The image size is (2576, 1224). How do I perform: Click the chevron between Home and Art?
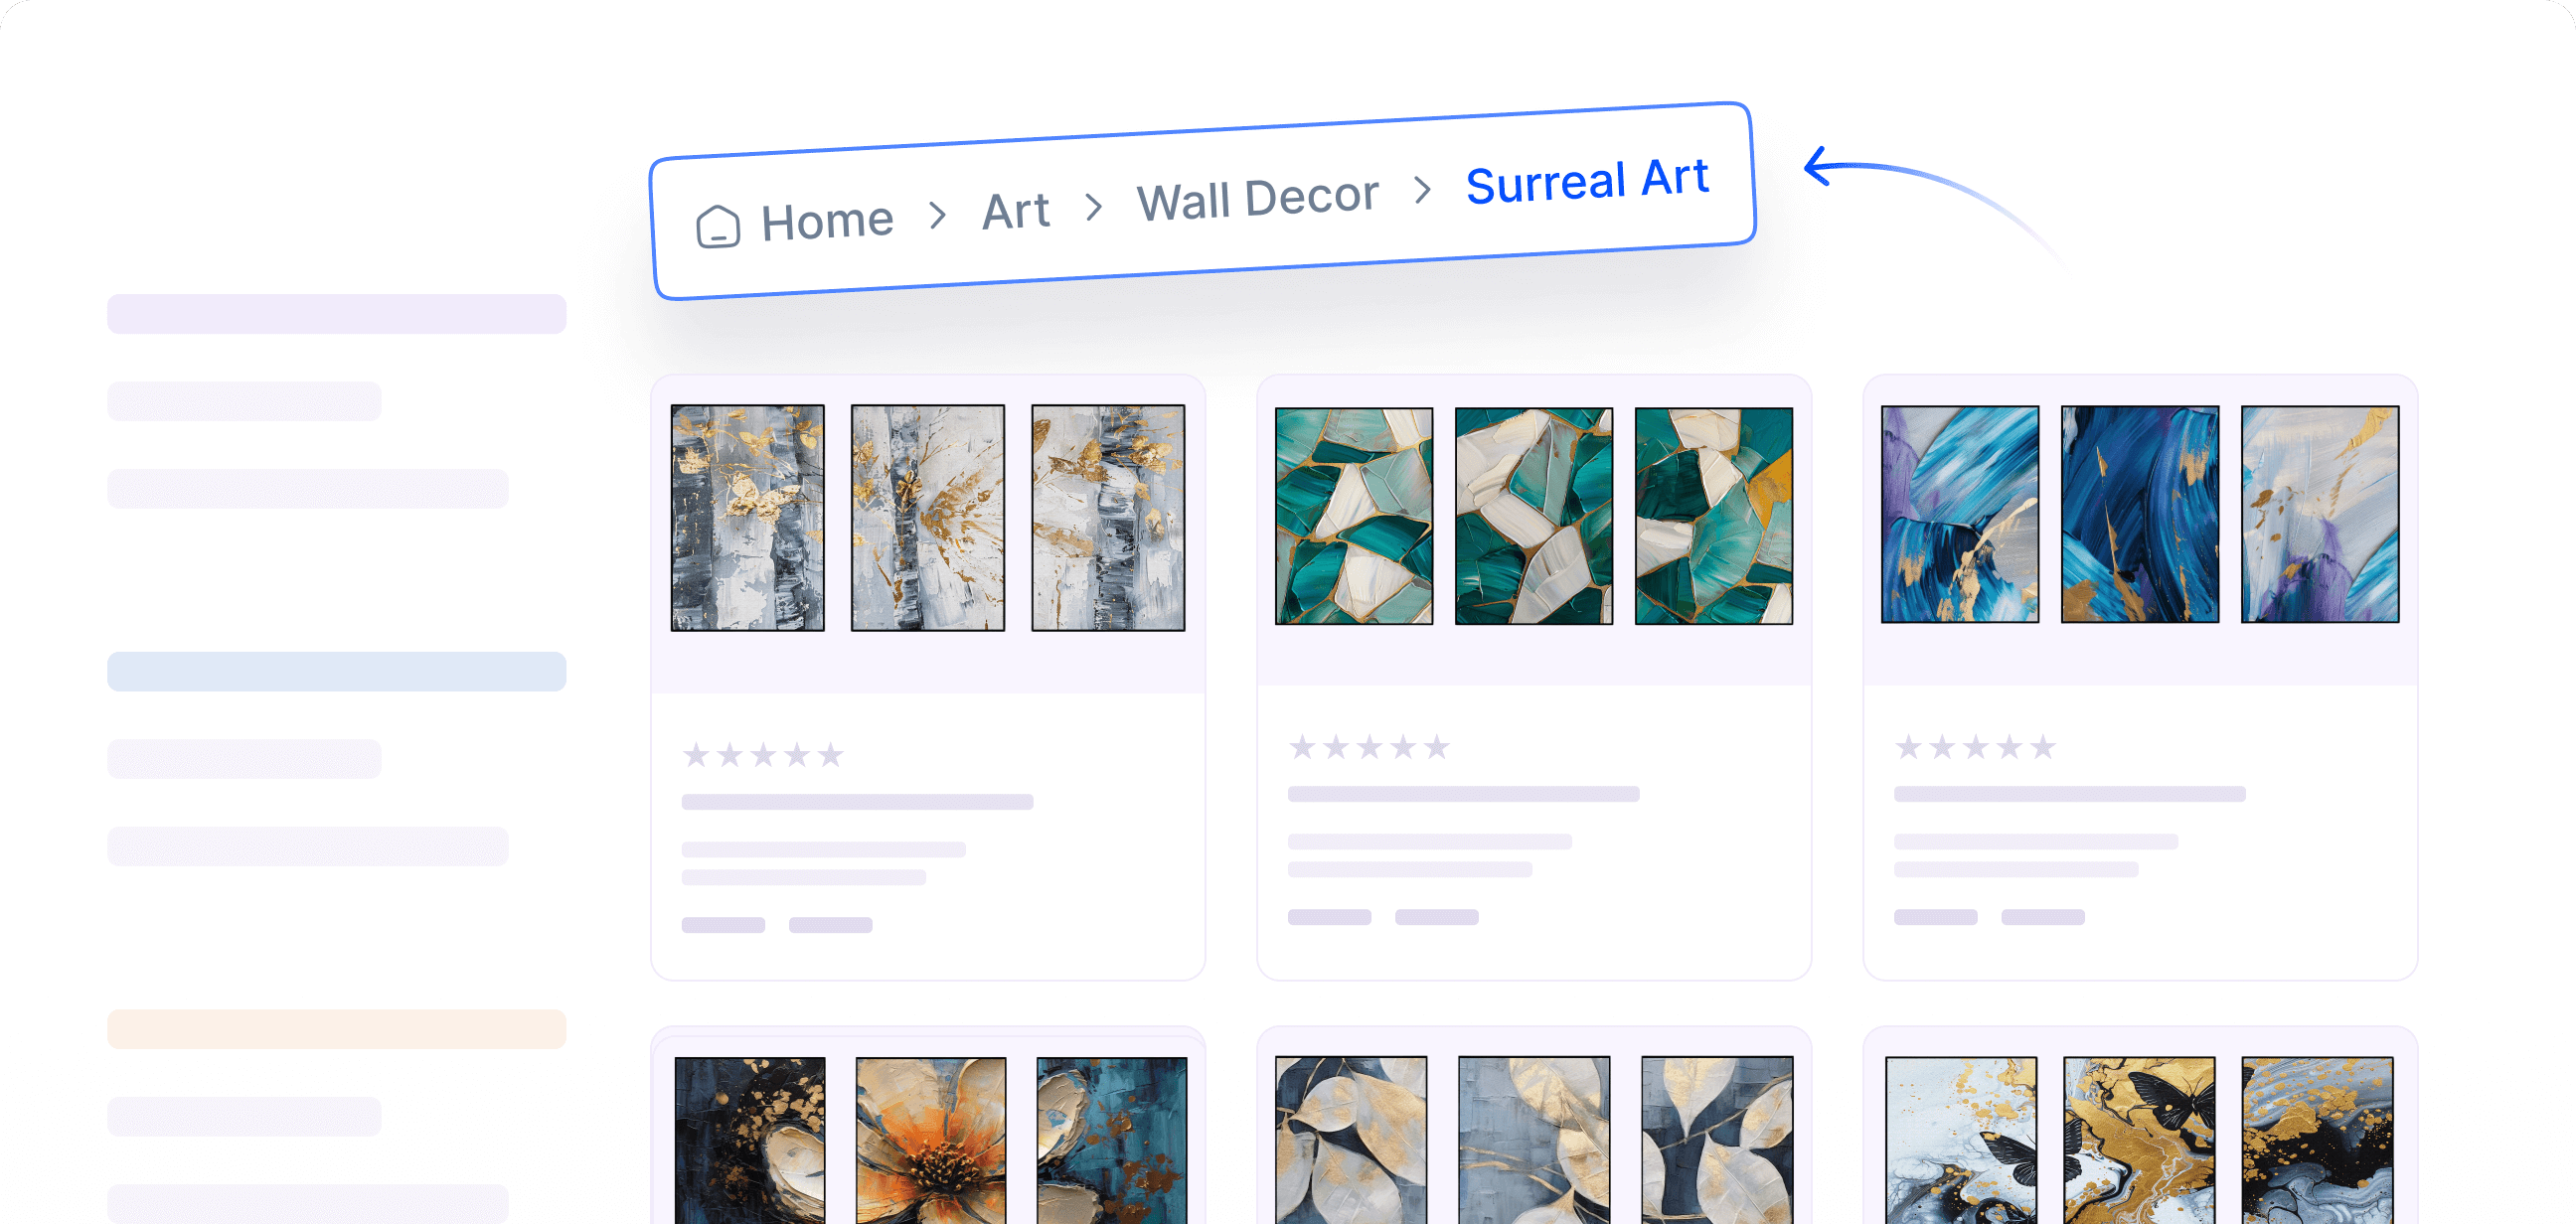coord(937,214)
